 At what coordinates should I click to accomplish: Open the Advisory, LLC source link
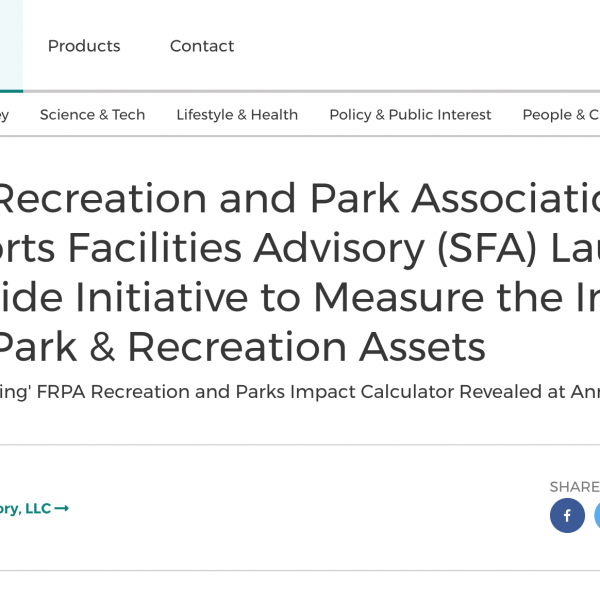click(34, 509)
